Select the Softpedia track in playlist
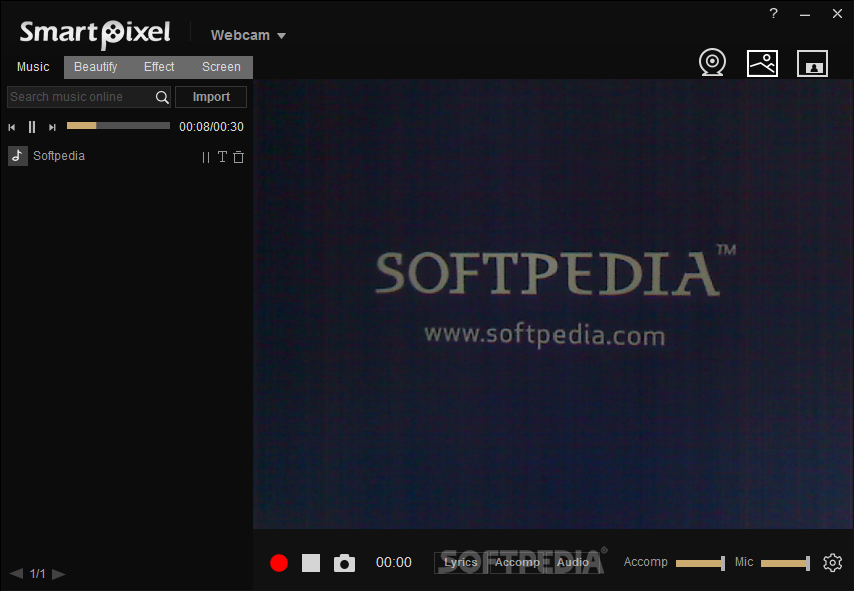854x591 pixels. pyautogui.click(x=126, y=156)
